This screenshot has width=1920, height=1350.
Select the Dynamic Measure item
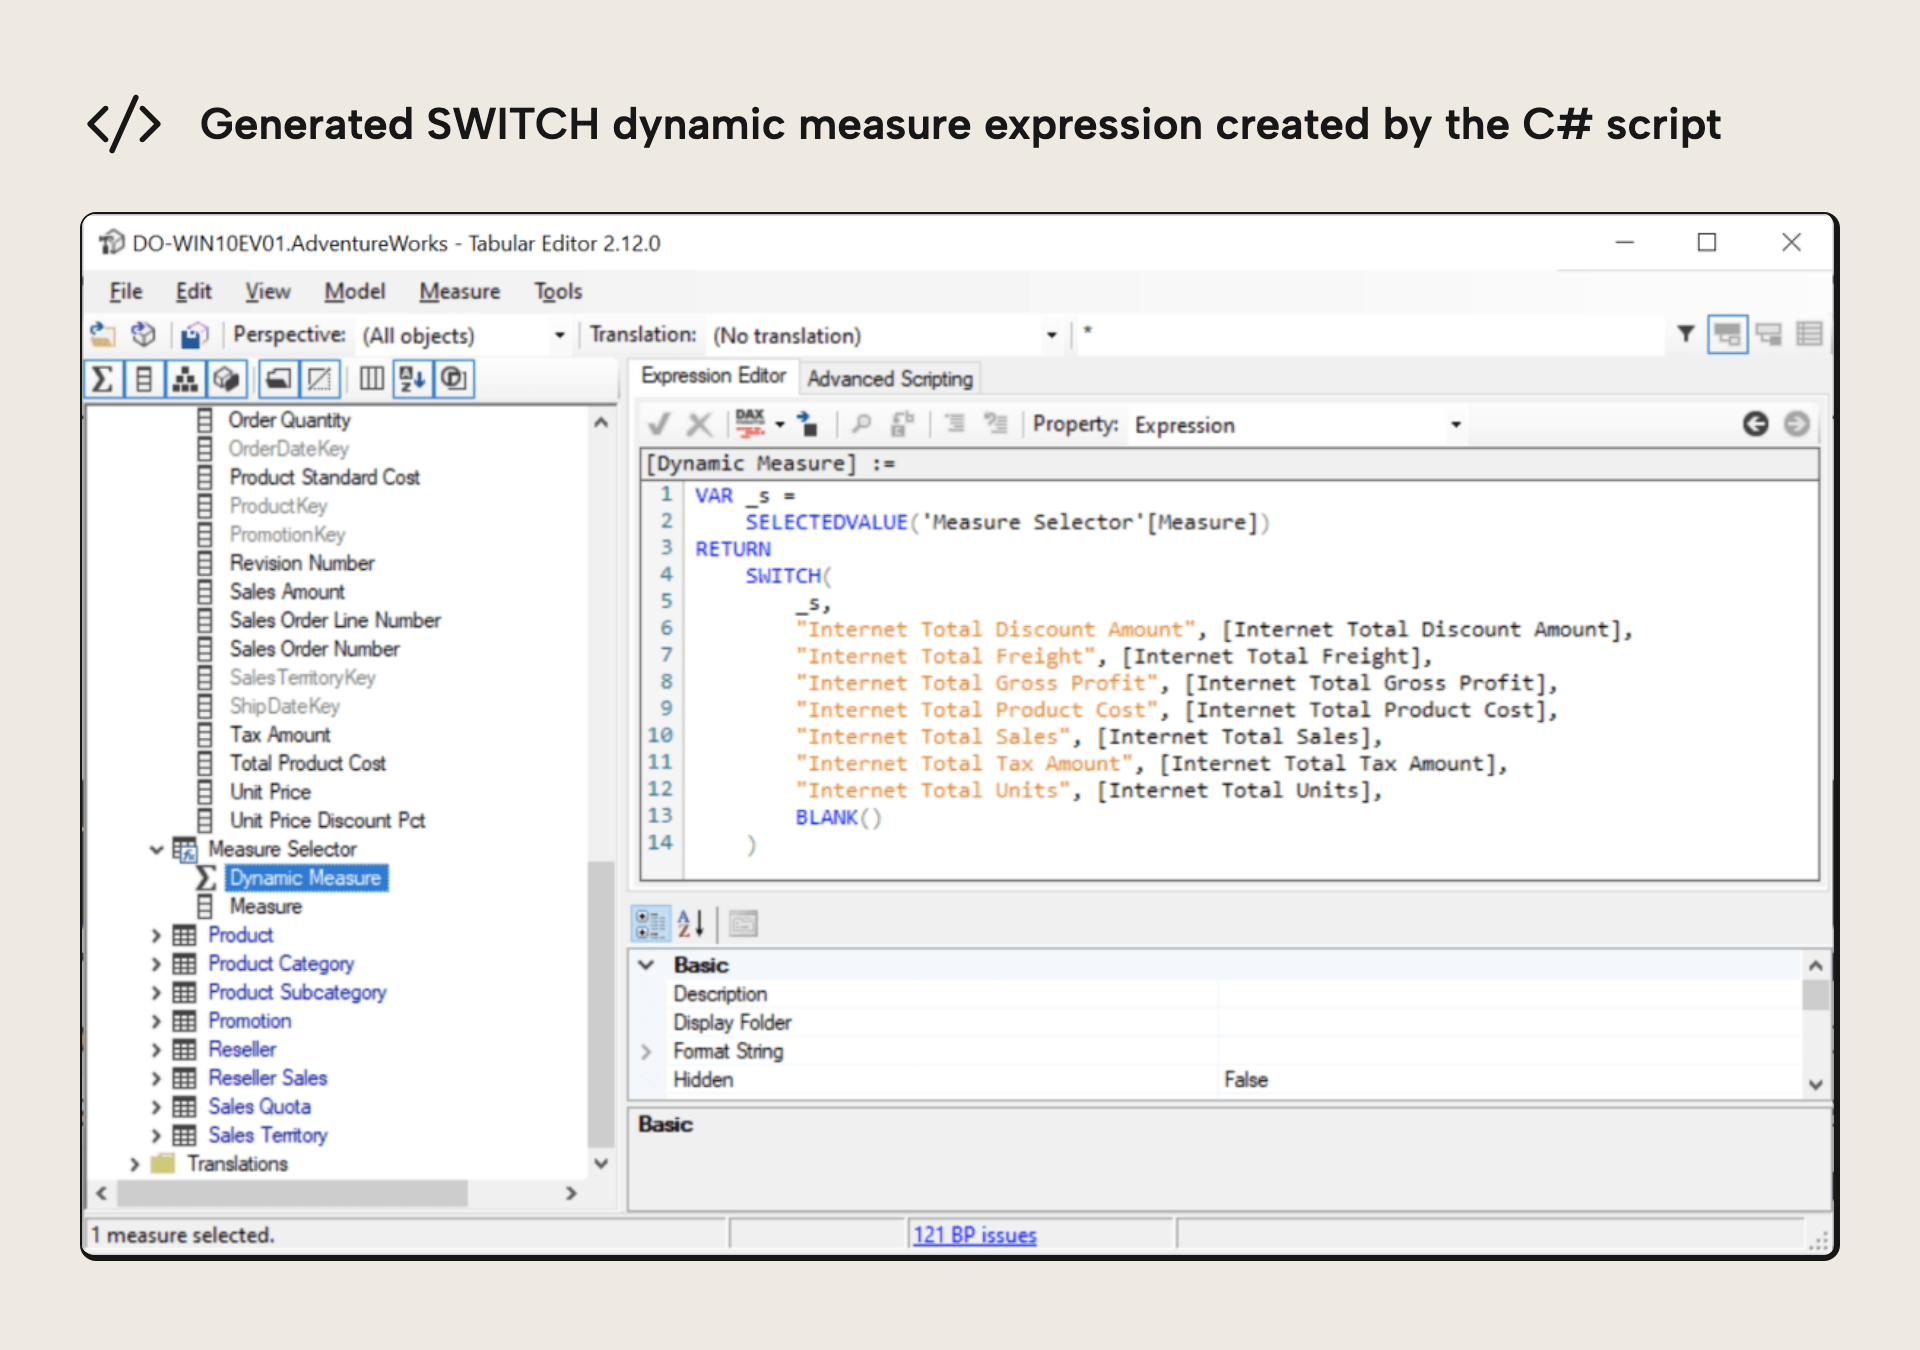click(305, 878)
